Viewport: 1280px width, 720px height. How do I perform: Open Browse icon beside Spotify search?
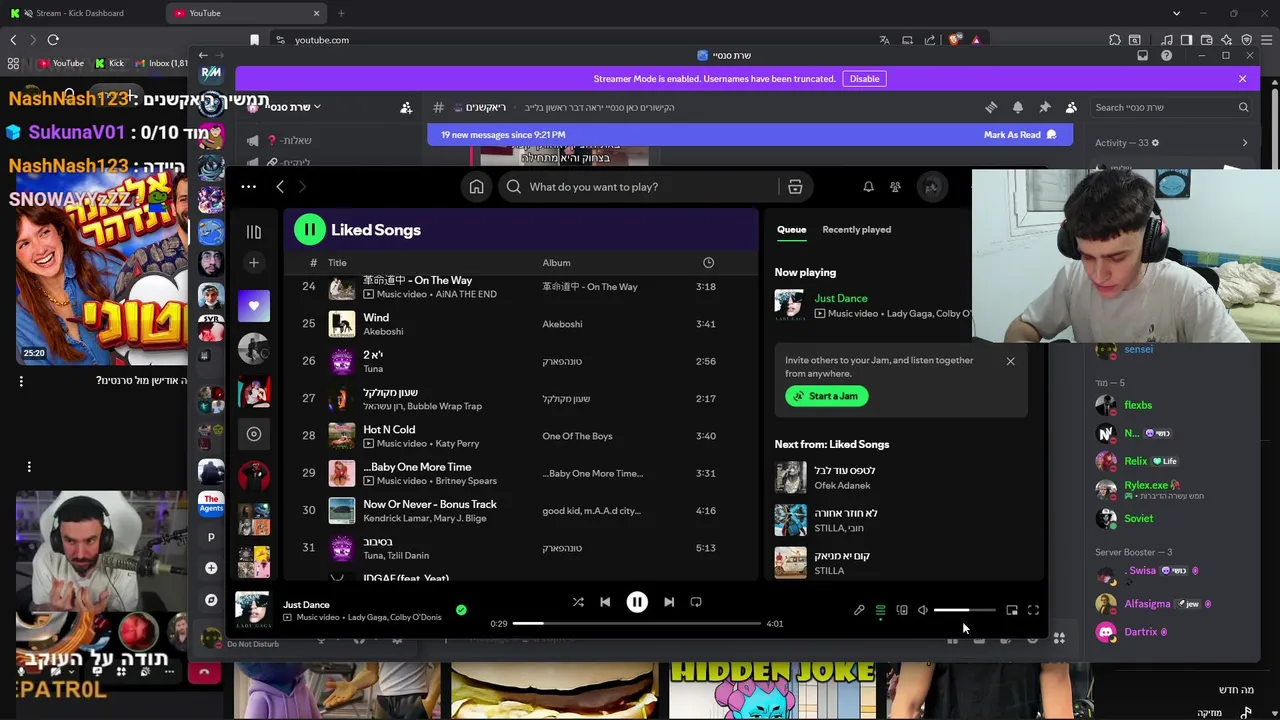click(795, 187)
